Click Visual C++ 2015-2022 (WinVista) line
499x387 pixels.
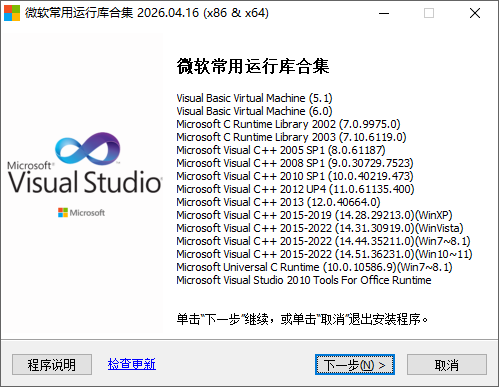320,228
